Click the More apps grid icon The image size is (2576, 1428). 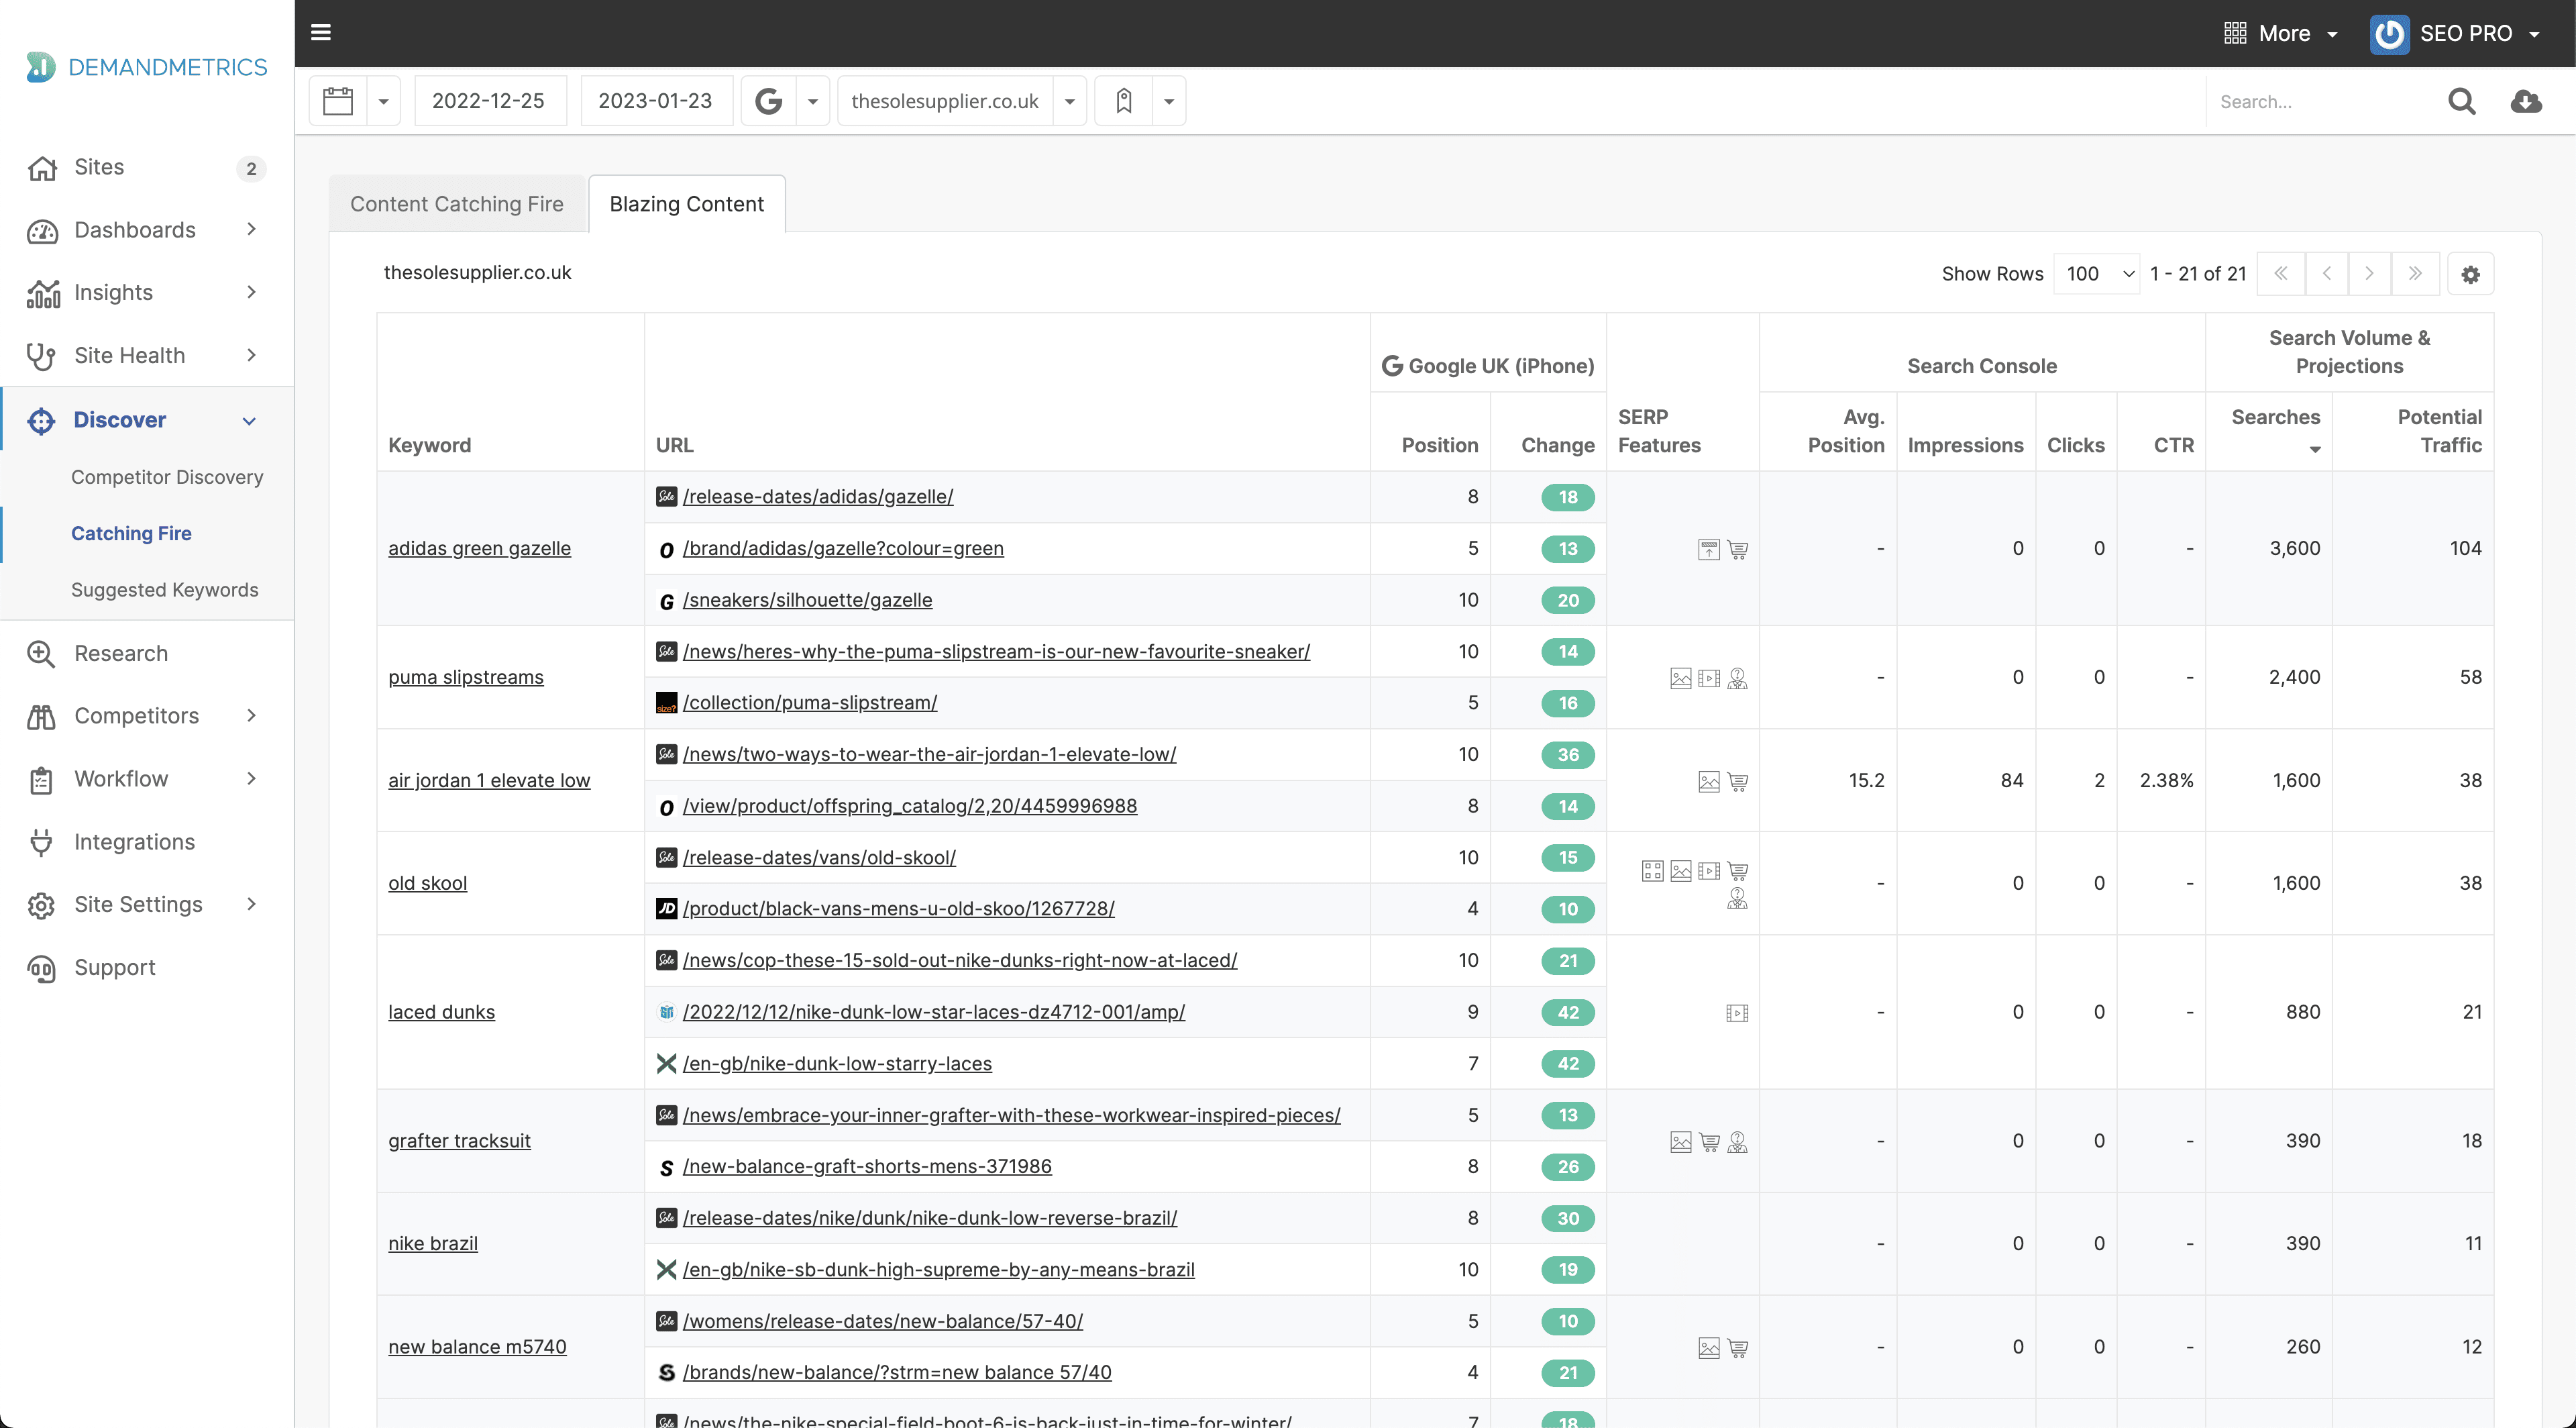(2235, 33)
